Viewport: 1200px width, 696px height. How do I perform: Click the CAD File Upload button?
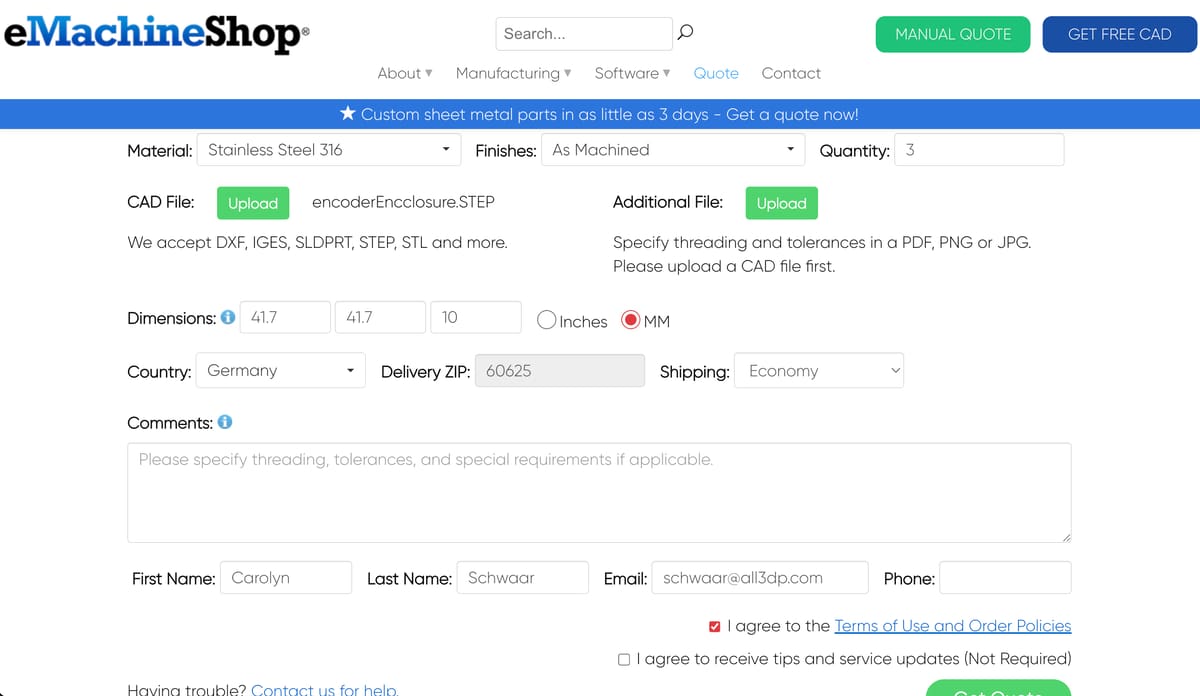pos(253,203)
